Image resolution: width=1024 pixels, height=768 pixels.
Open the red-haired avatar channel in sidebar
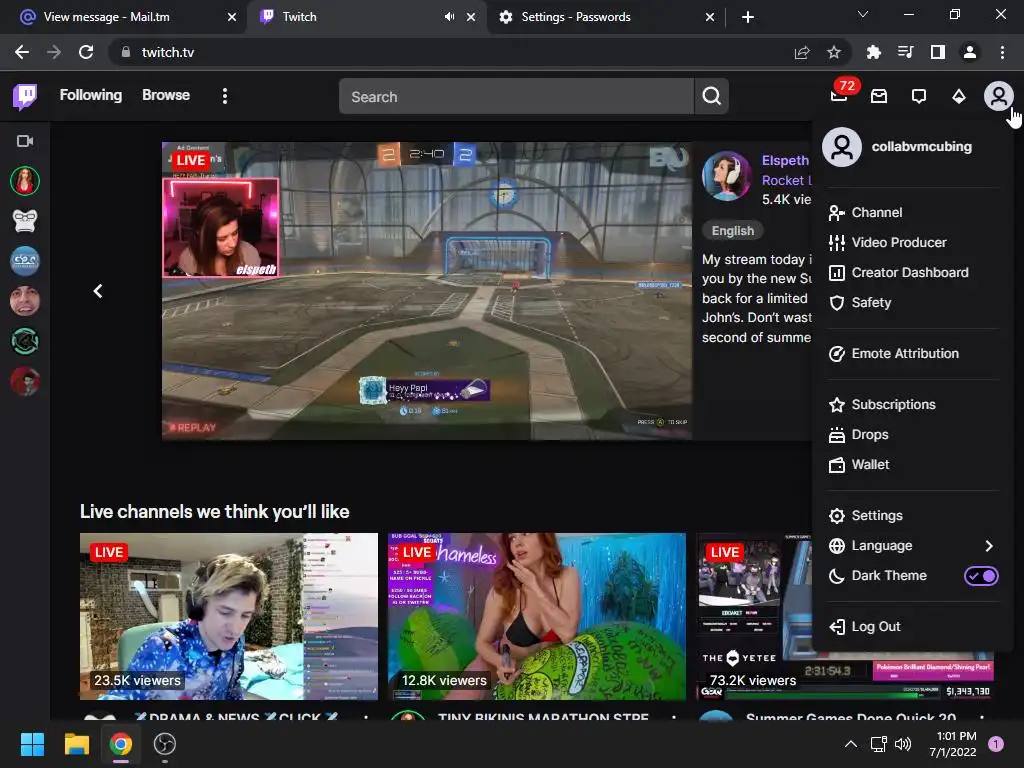tap(25, 381)
